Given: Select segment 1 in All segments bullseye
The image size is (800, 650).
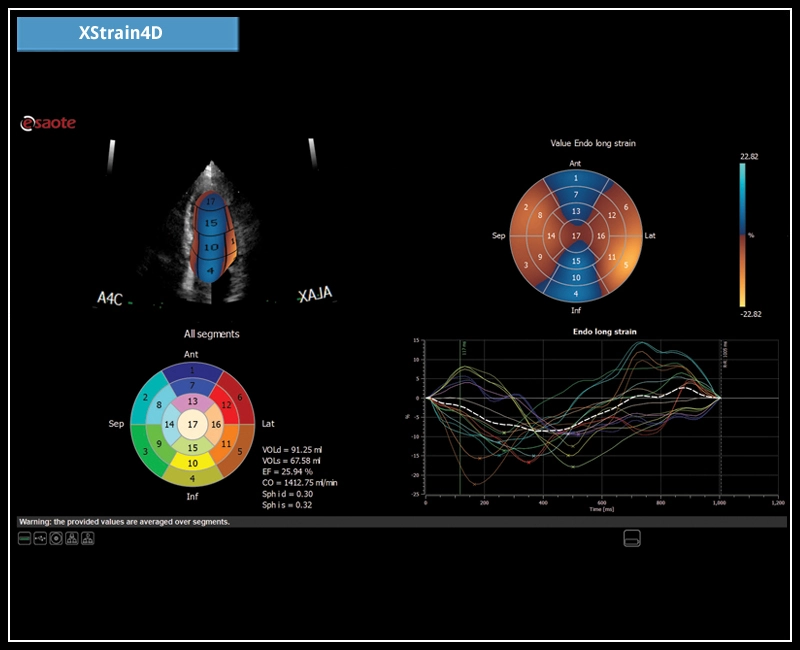Looking at the screenshot, I should coord(192,370).
